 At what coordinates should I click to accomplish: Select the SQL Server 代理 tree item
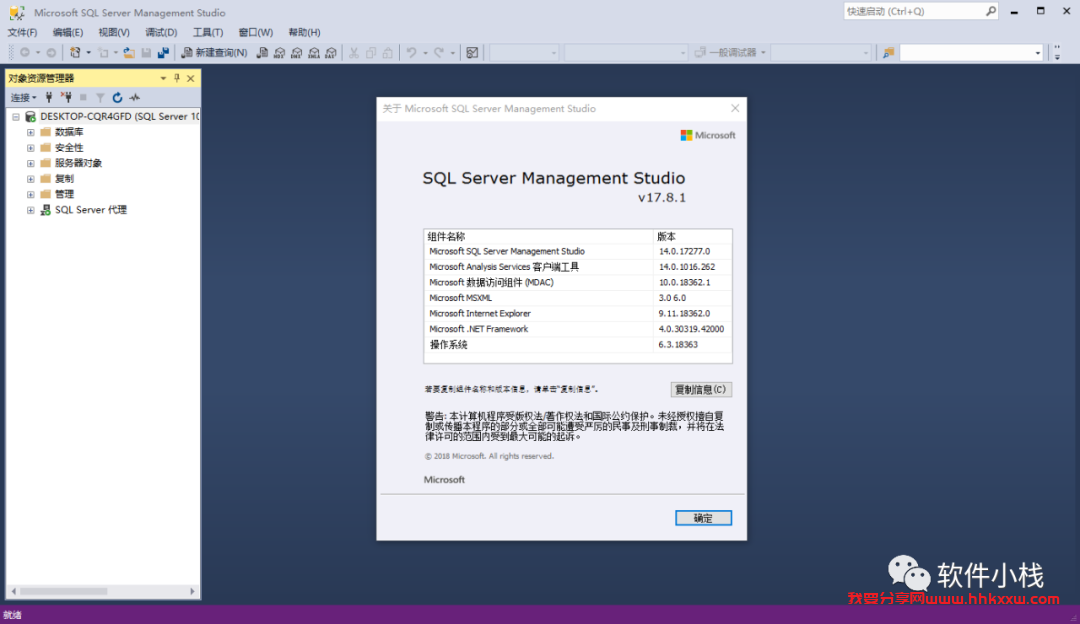point(91,210)
